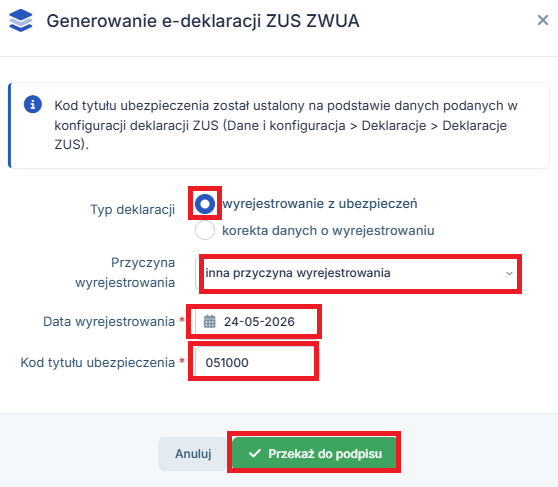This screenshot has width=558, height=487.
Task: Click the 'Kod tytułu ubezpieczenia' field label
Action: coord(98,362)
